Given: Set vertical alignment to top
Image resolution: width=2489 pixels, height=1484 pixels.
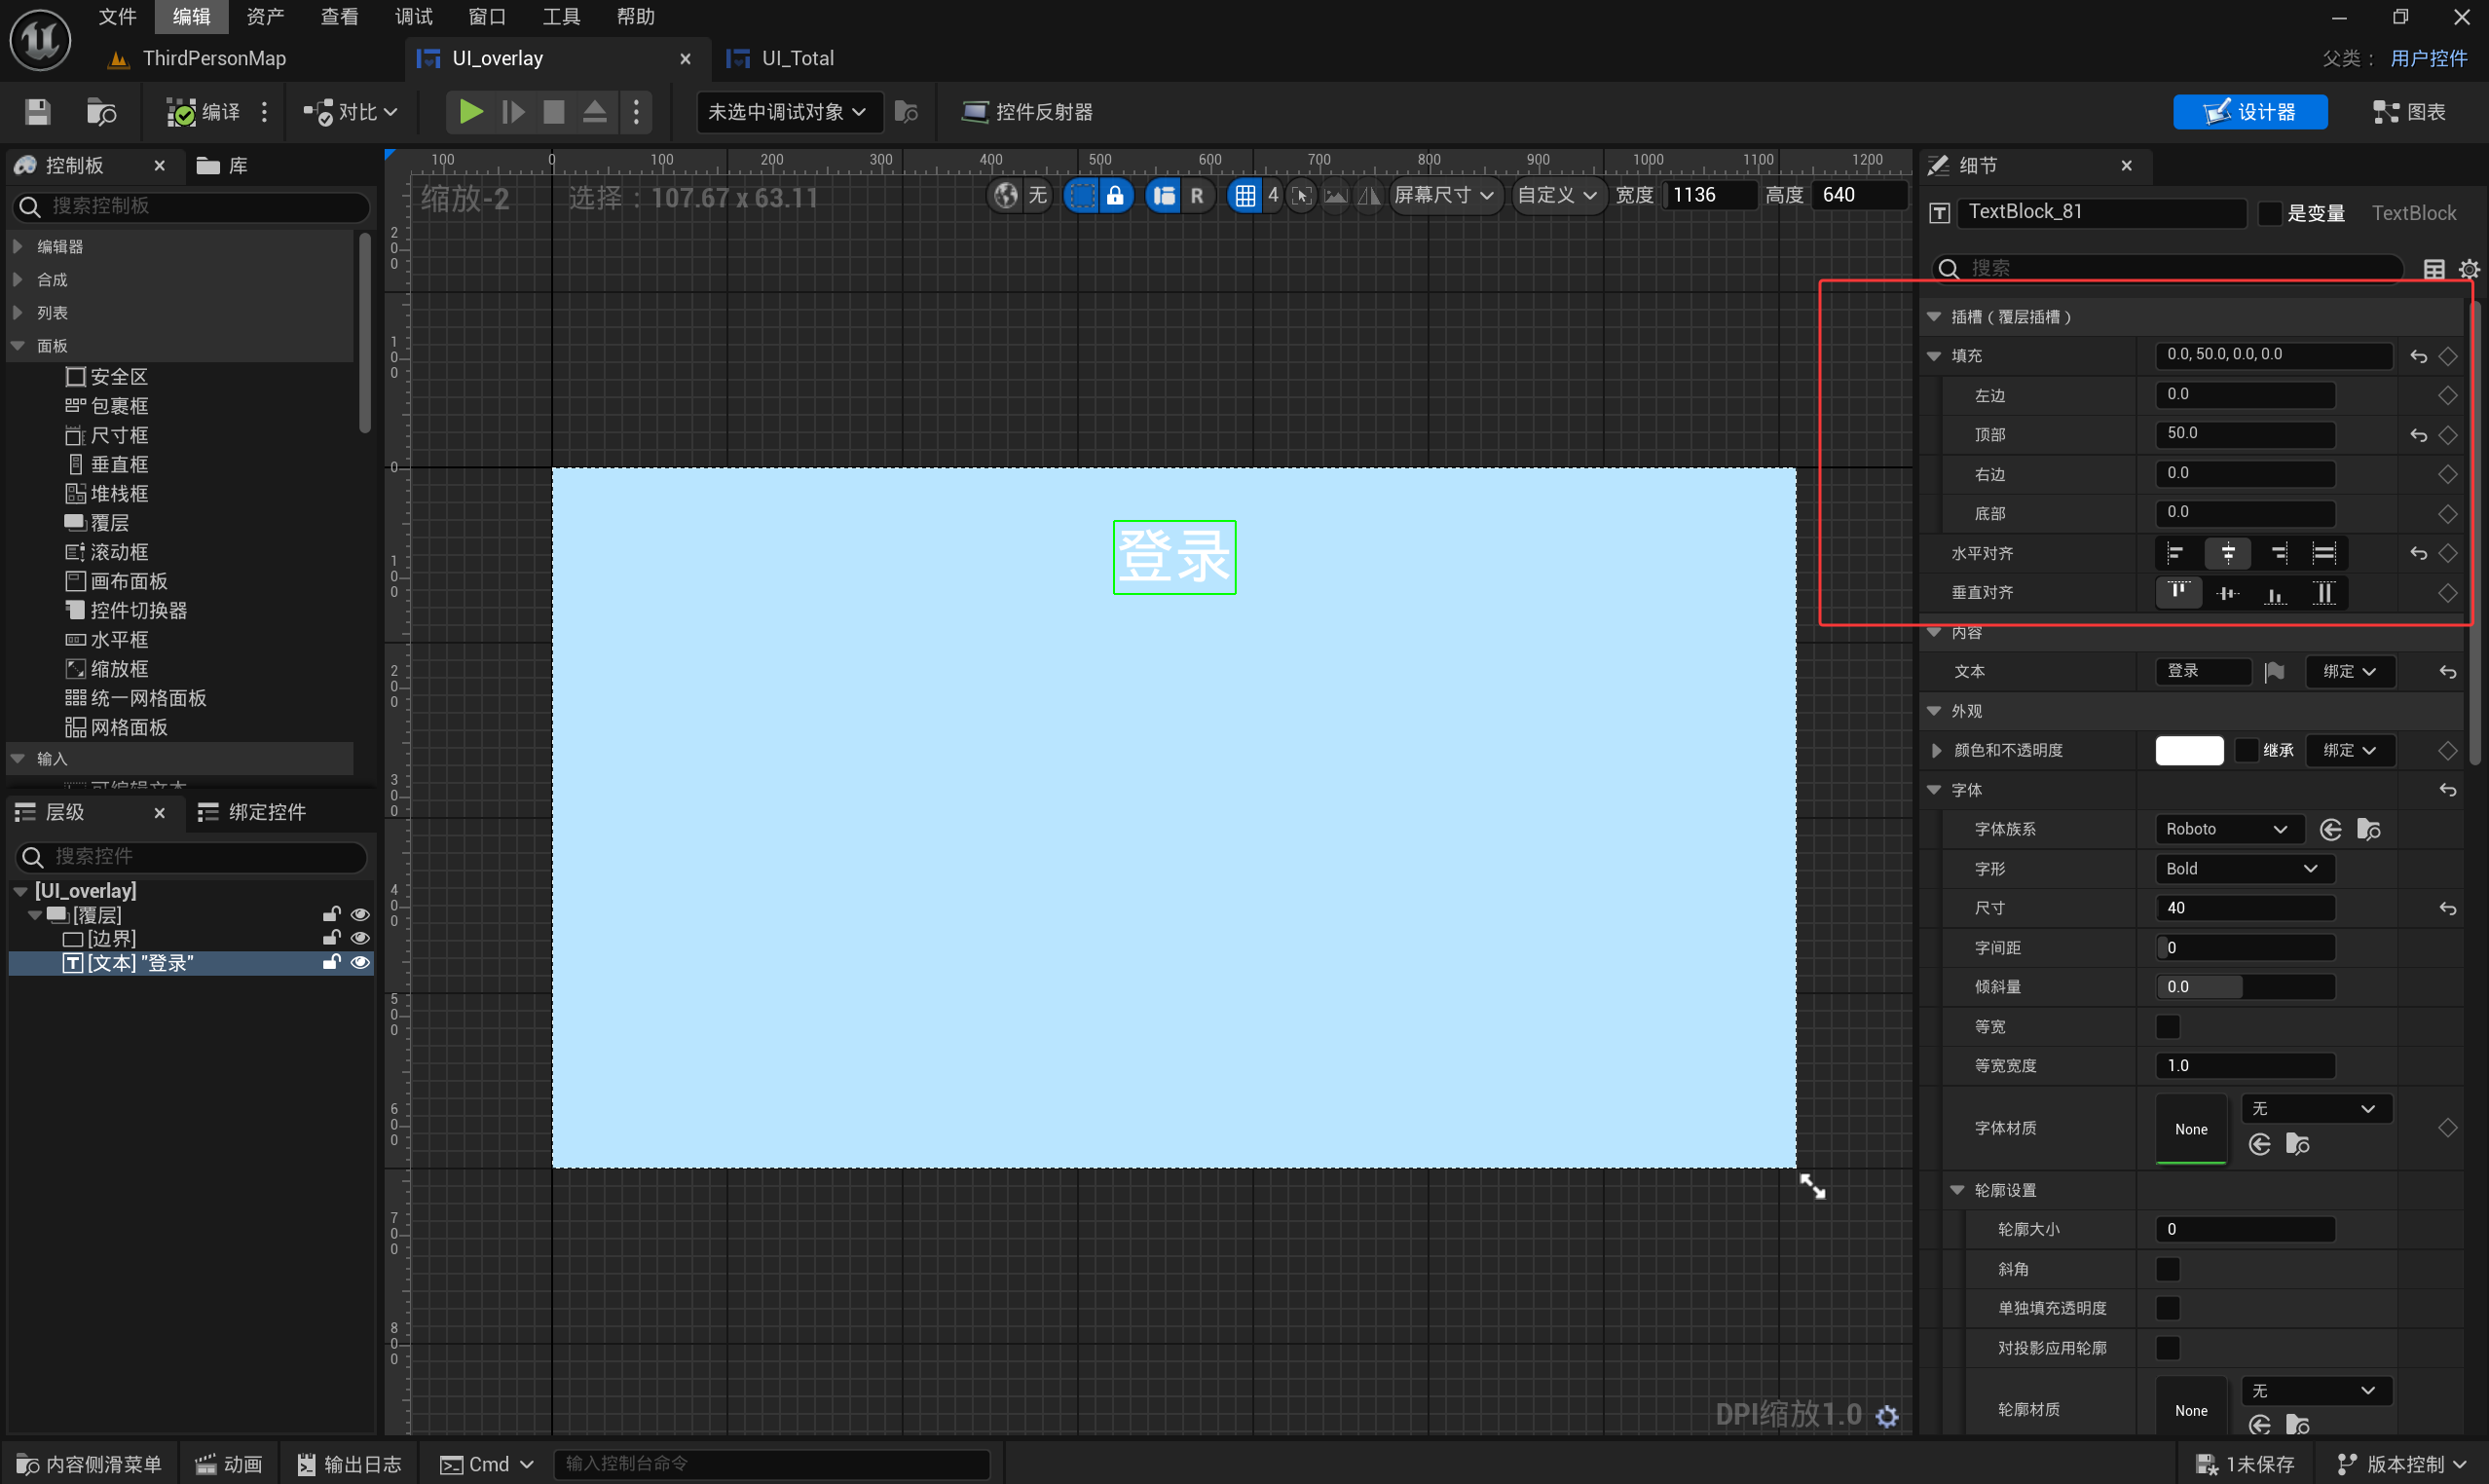Looking at the screenshot, I should [x=2178, y=593].
